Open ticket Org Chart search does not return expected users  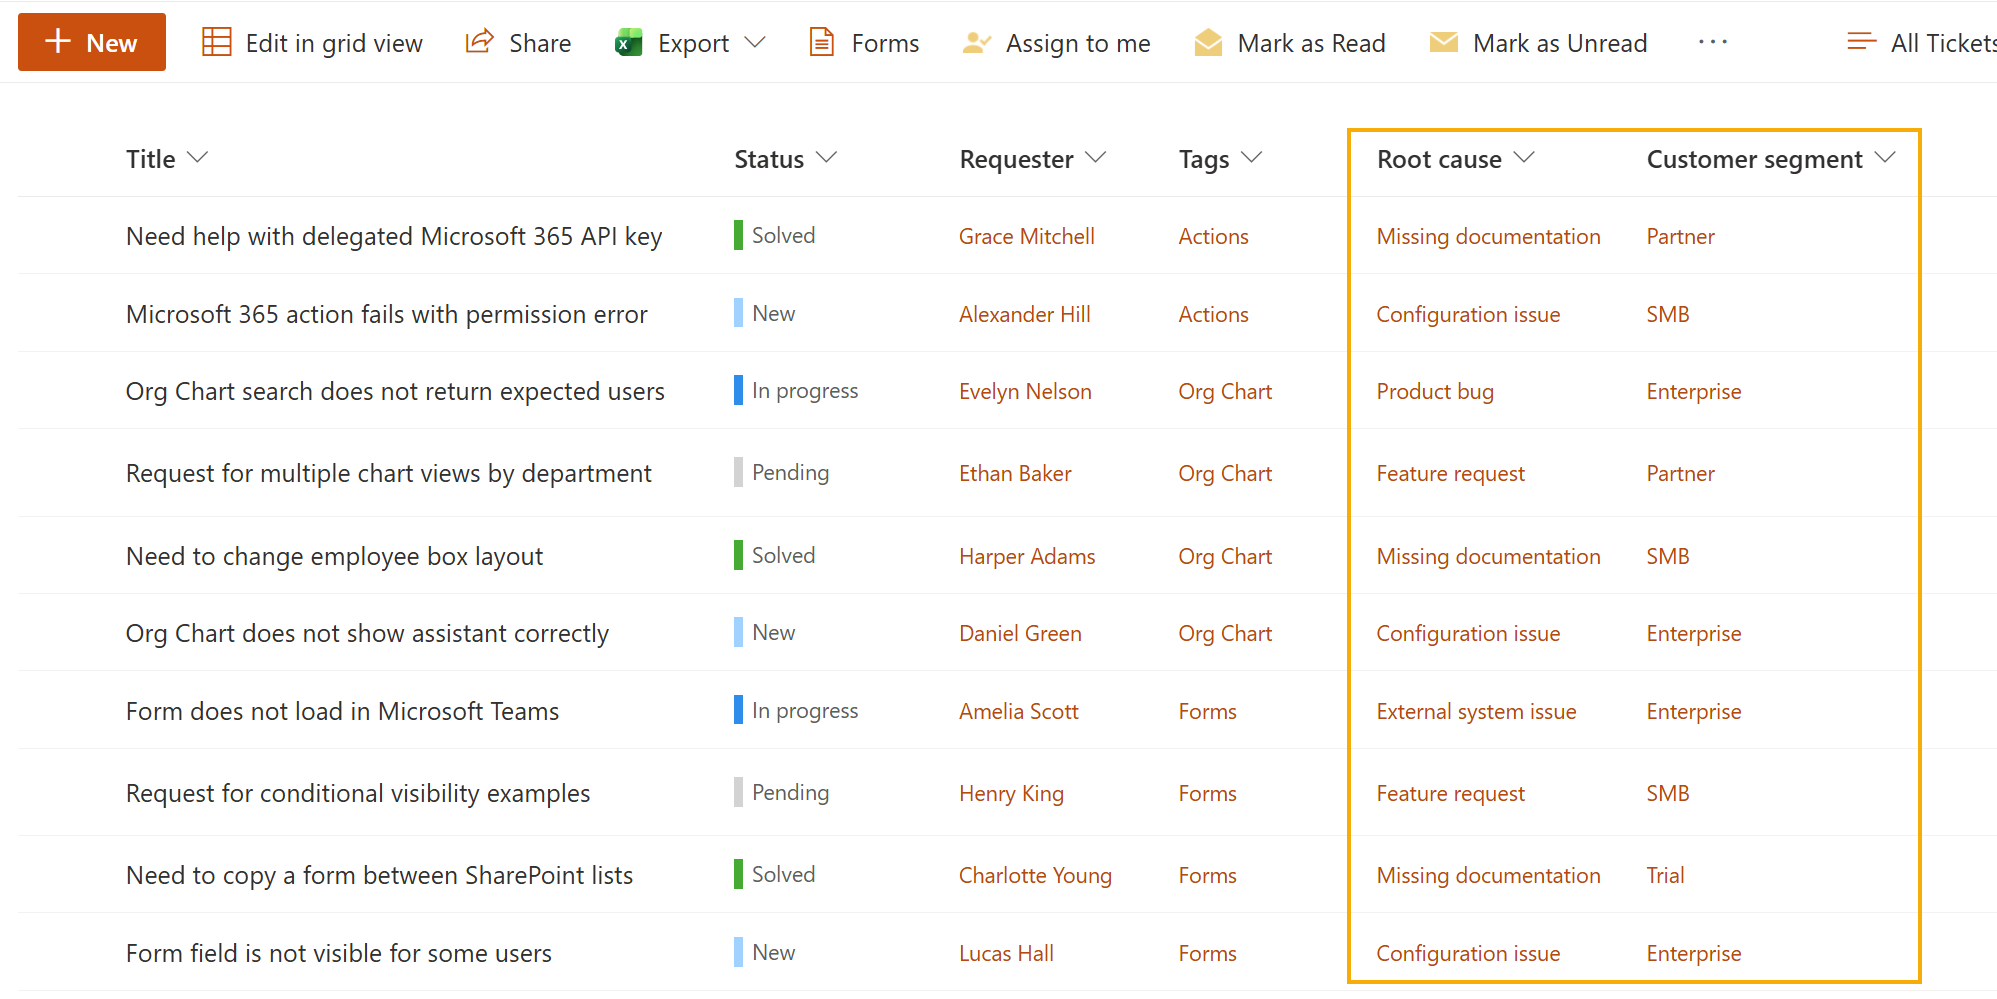395,391
